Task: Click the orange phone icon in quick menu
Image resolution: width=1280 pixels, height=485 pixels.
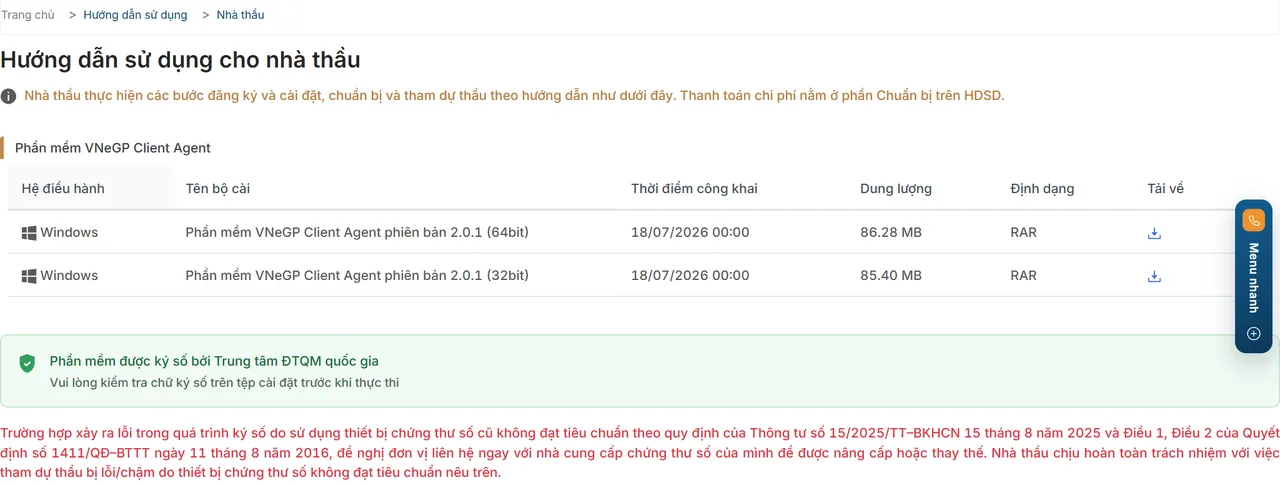Action: pos(1253,220)
